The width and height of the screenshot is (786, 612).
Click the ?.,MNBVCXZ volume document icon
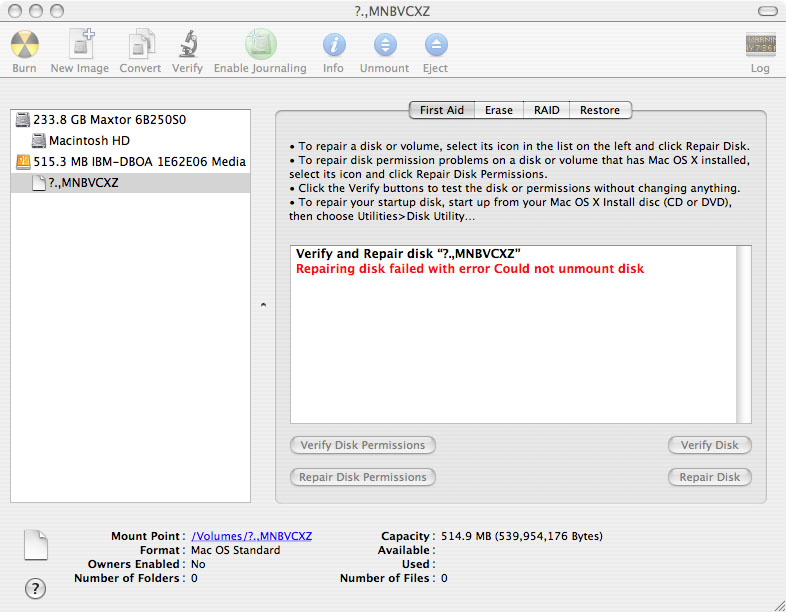[x=39, y=183]
